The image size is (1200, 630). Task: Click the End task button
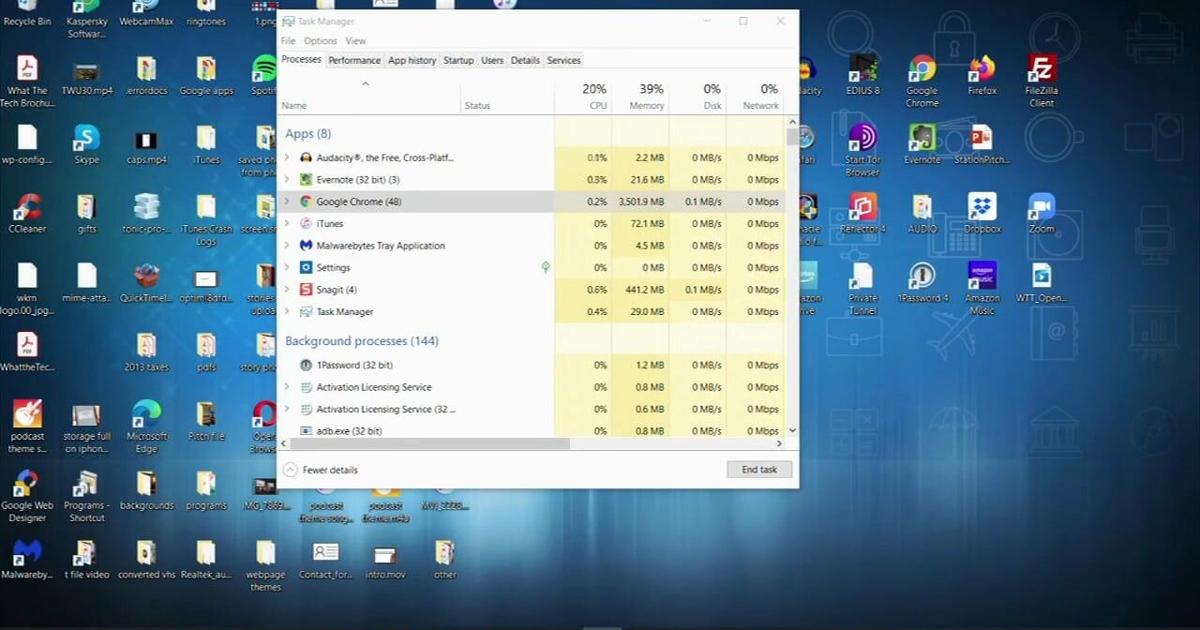pos(758,469)
